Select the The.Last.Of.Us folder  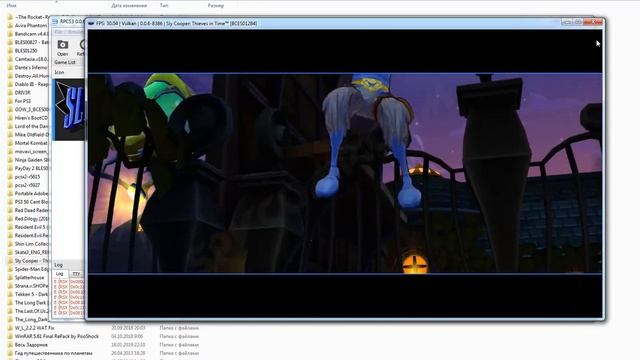31,311
